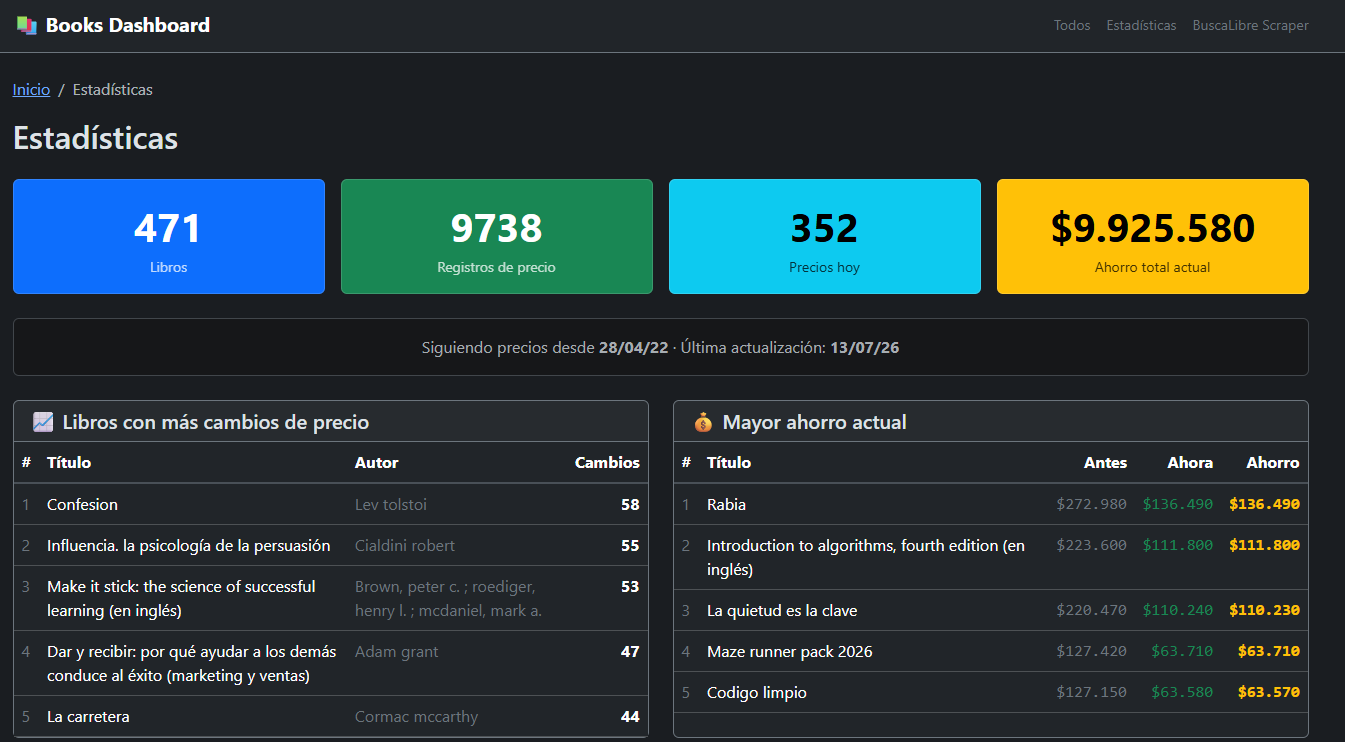Click the Autor column header
The width and height of the screenshot is (1345, 742).
coord(377,463)
